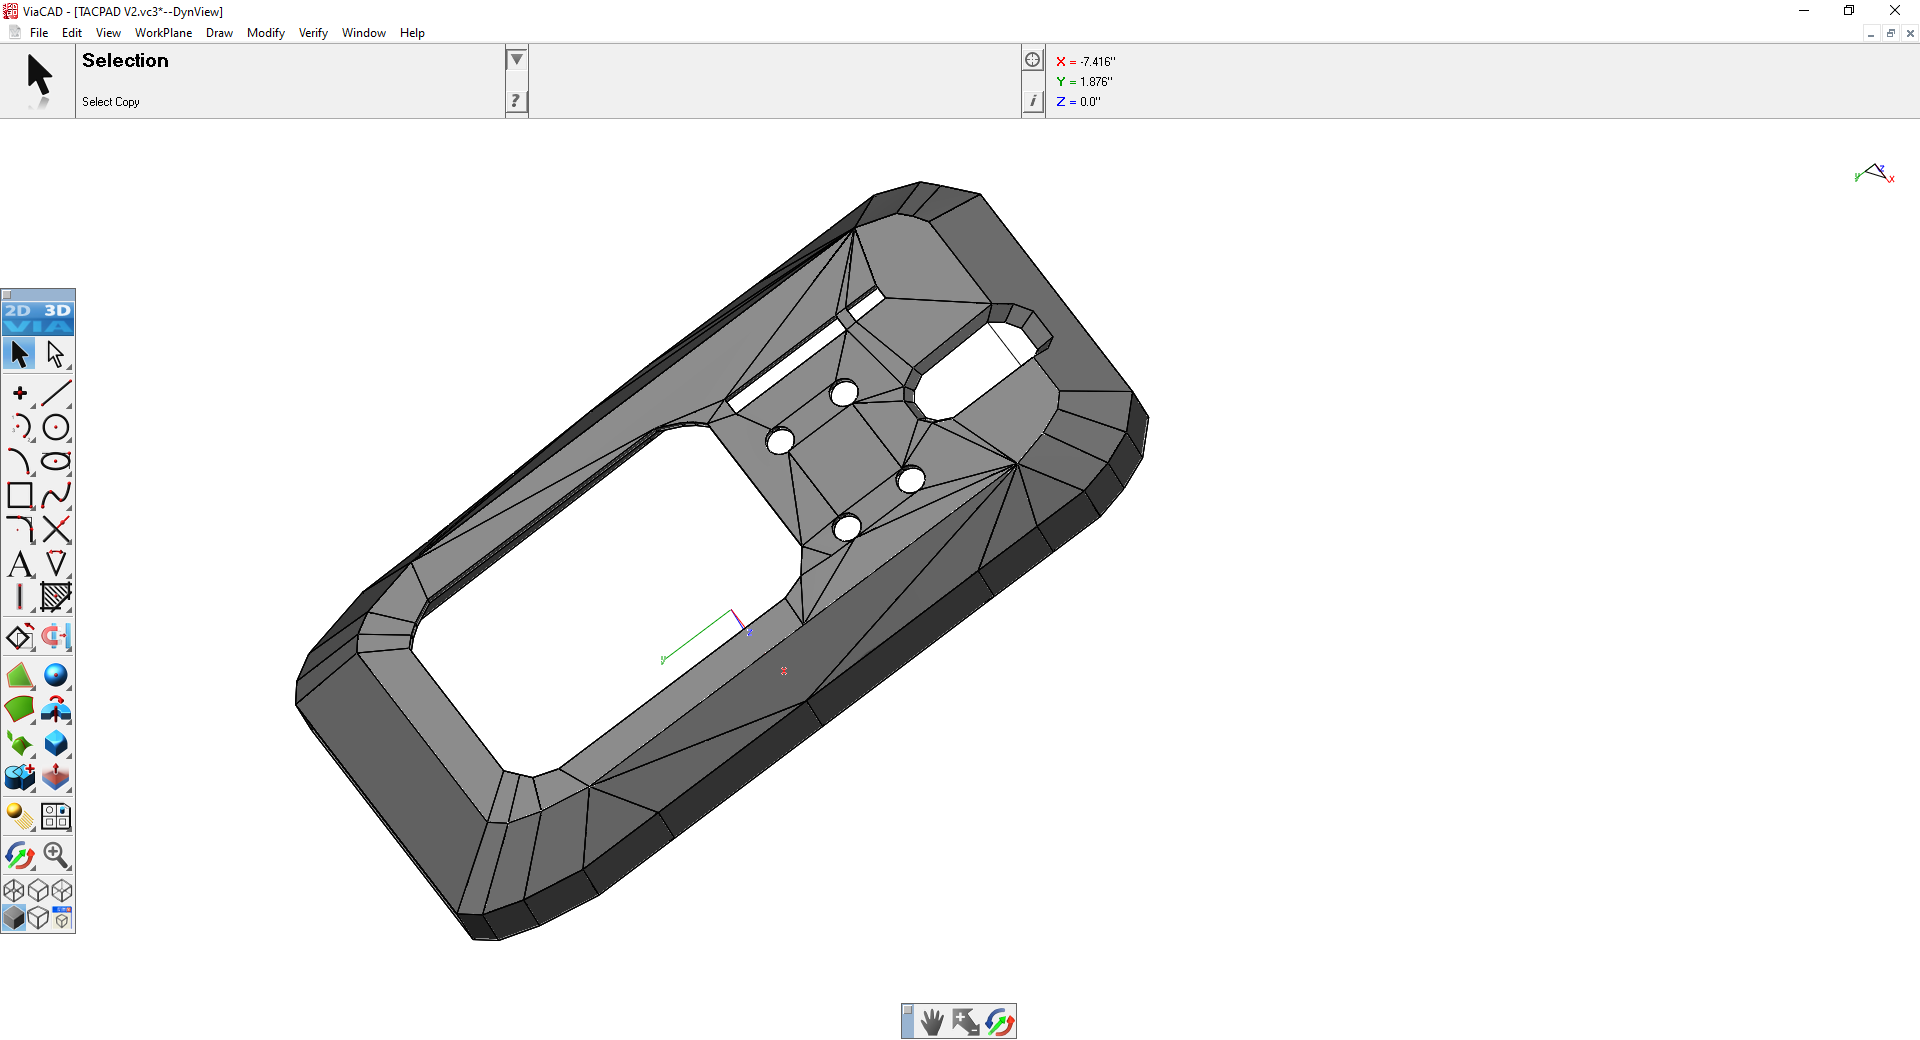Activate the Trim tool with crossed lines
The height and width of the screenshot is (1040, 1920).
[x=56, y=529]
